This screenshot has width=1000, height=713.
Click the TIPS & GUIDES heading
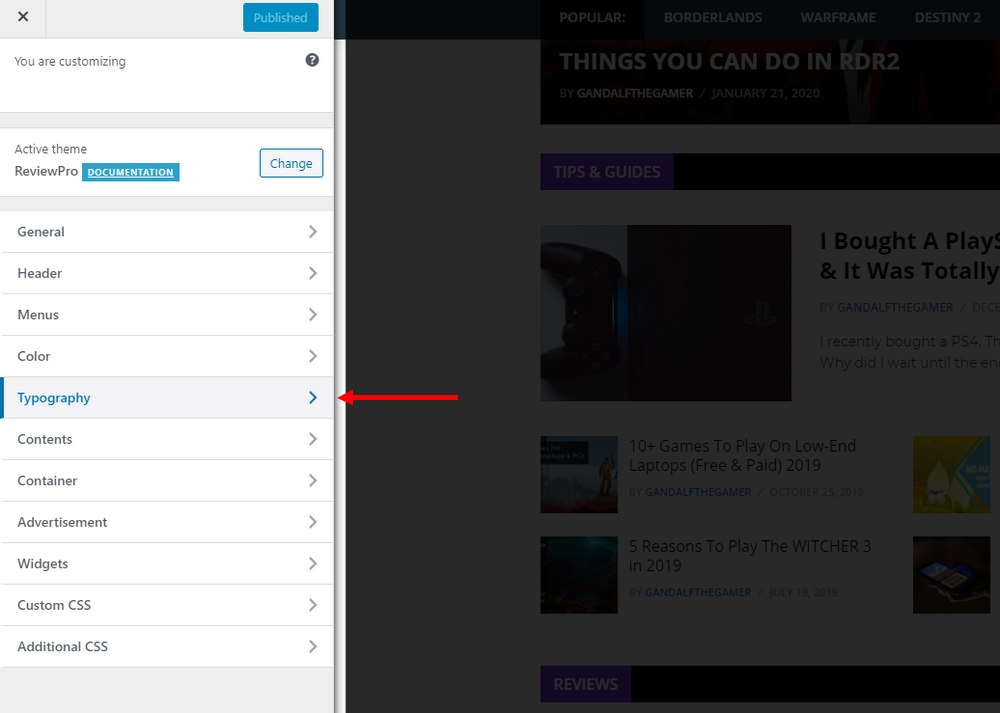pos(607,172)
